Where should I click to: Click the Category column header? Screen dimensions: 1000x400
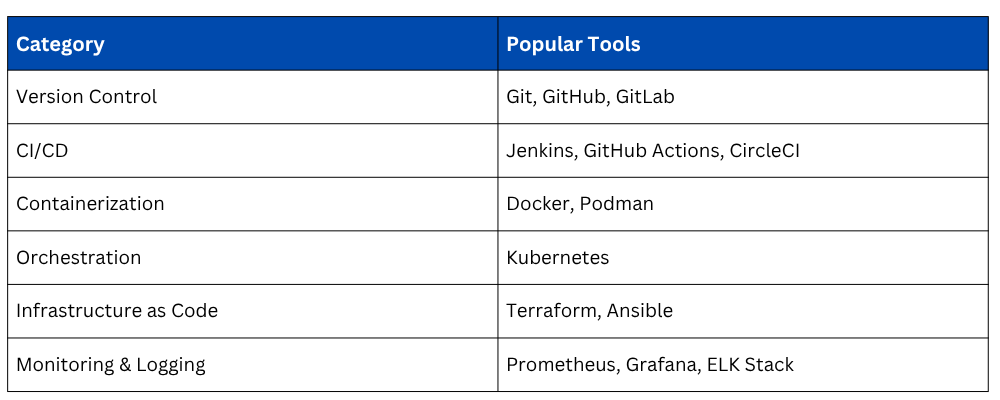[60, 44]
